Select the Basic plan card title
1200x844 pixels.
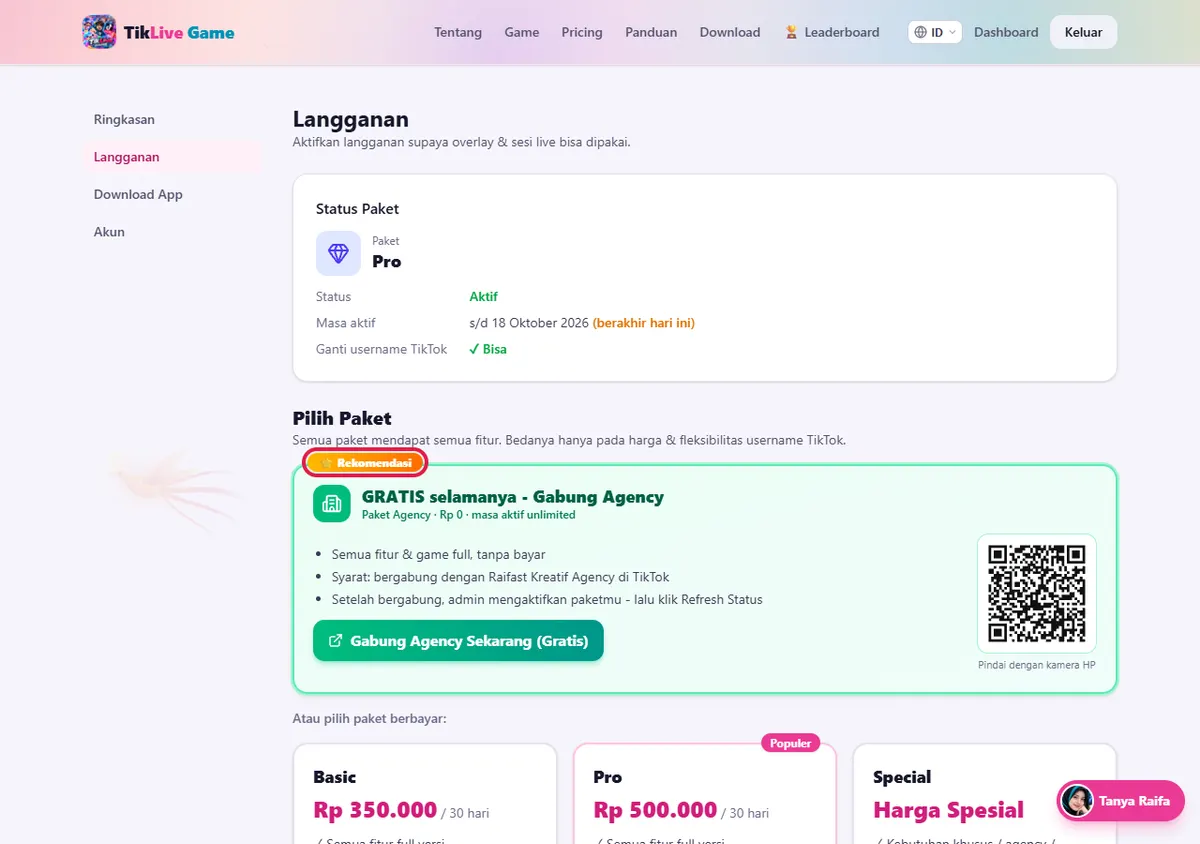[x=334, y=777]
